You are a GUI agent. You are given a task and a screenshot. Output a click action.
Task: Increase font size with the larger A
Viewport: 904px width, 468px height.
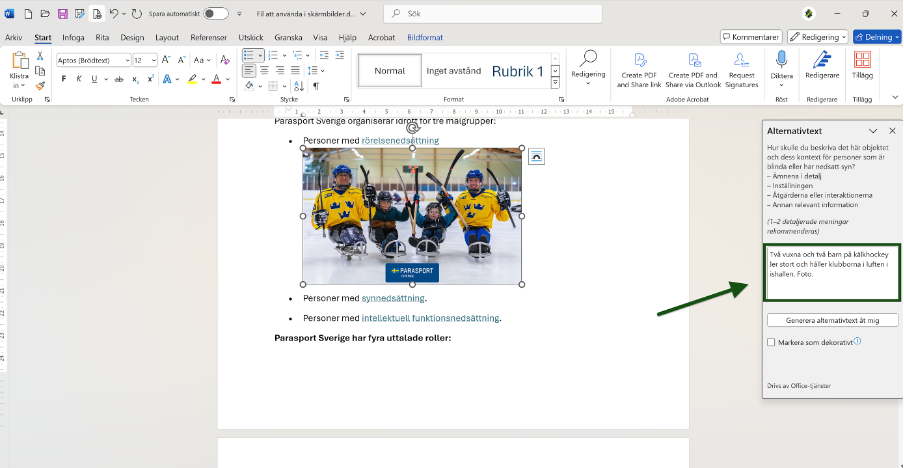(x=166, y=60)
